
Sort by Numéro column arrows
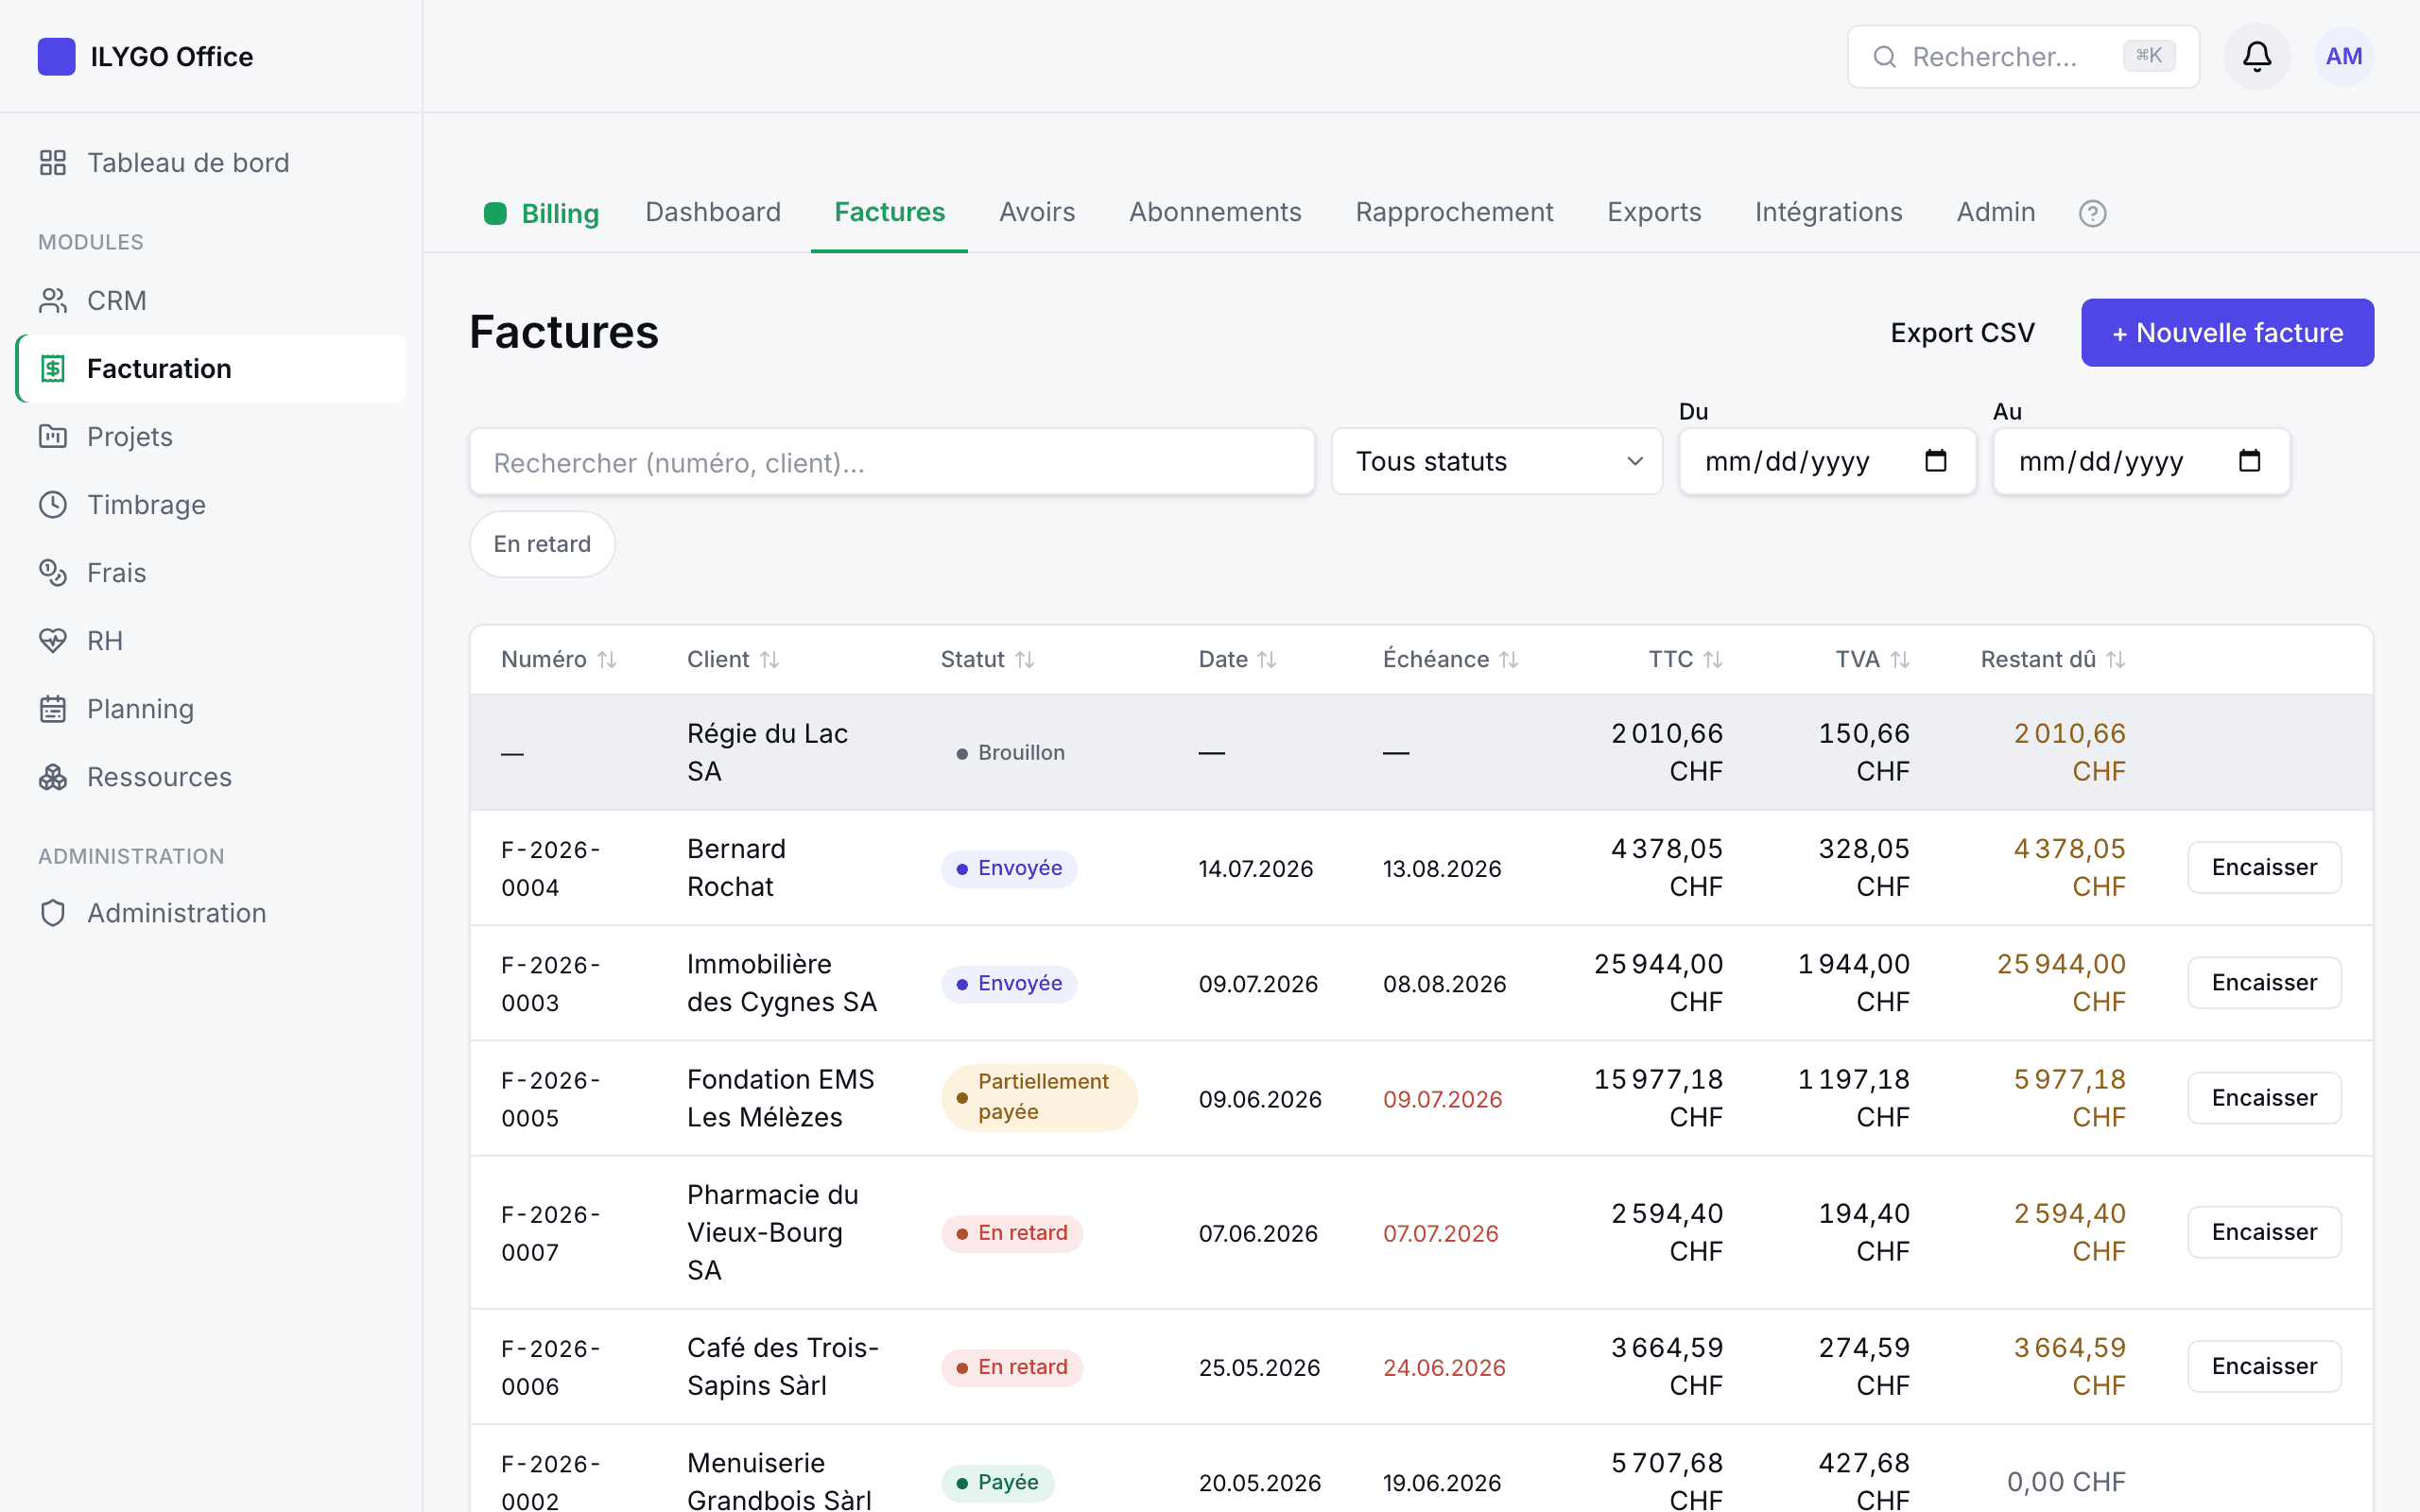[x=607, y=660]
